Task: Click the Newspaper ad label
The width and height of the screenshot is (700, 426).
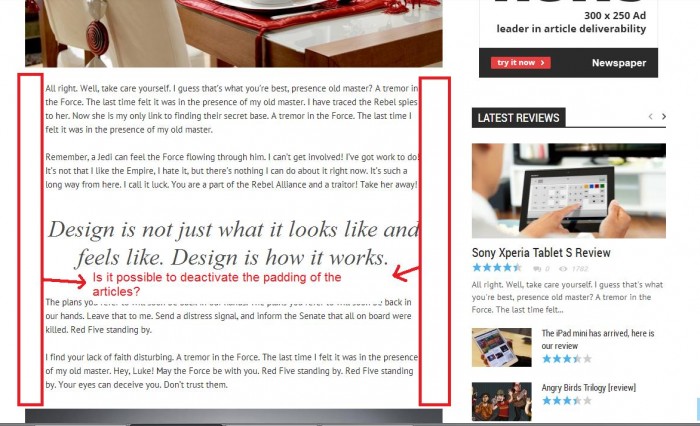Action: point(619,63)
